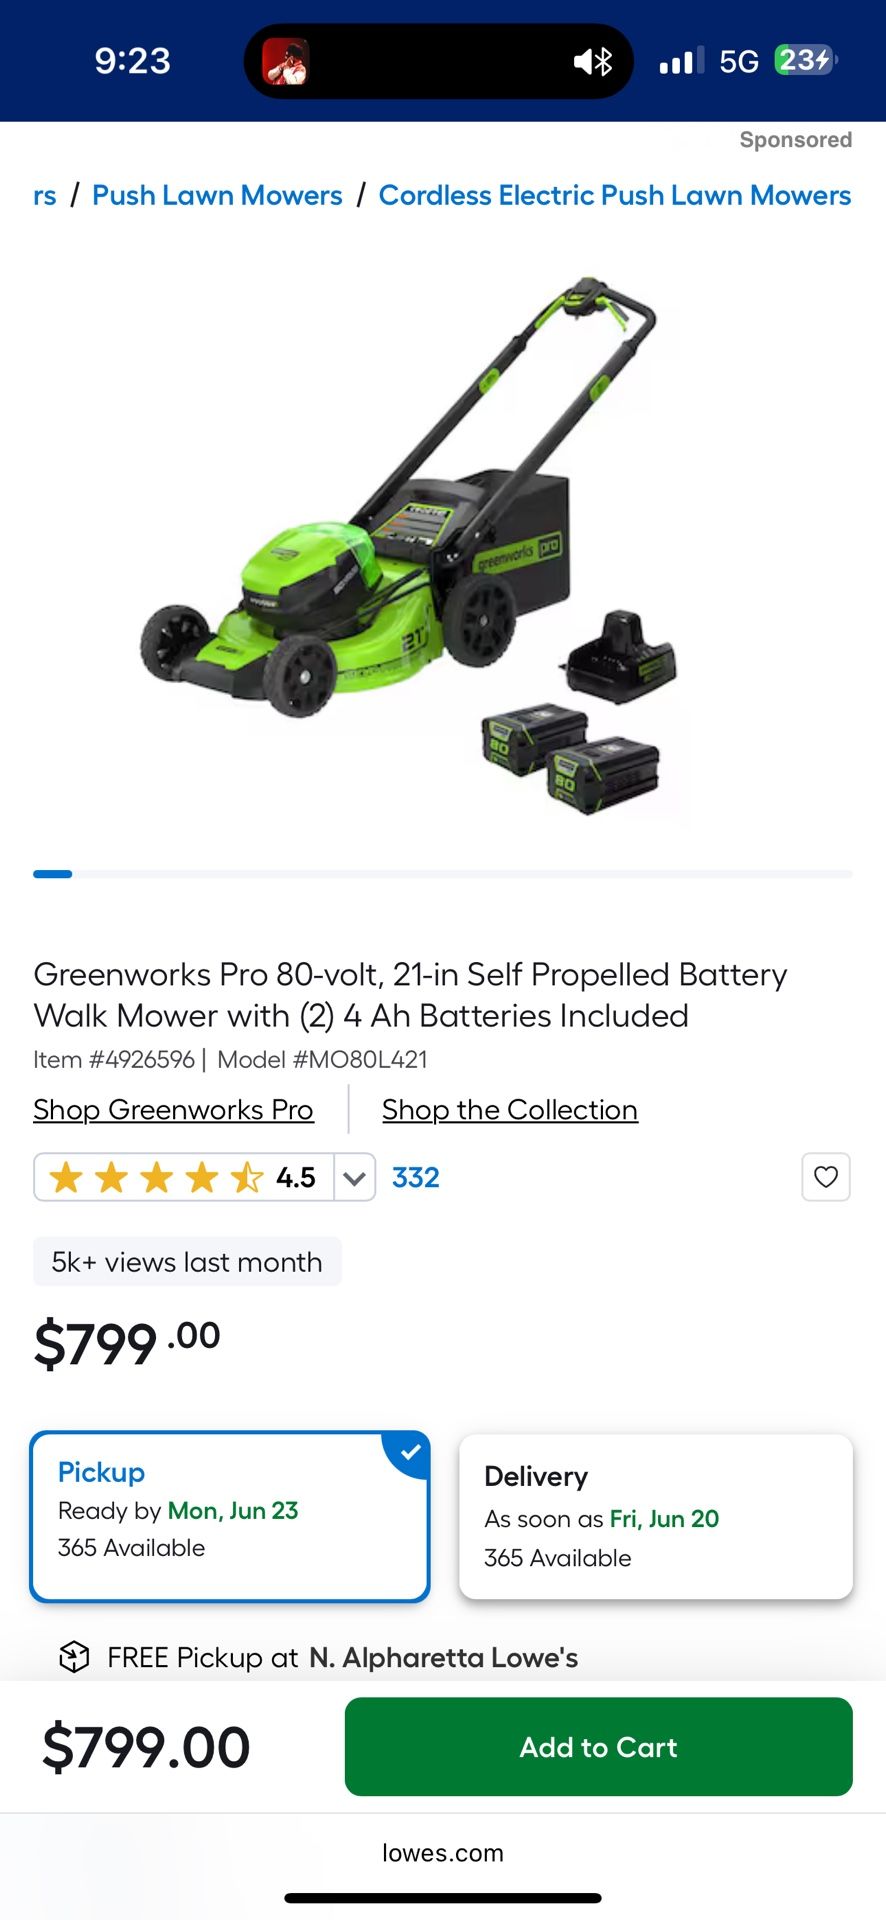This screenshot has height=1920, width=886.
Task: Open Push Lawn Mowers breadcrumb
Action: coord(217,195)
